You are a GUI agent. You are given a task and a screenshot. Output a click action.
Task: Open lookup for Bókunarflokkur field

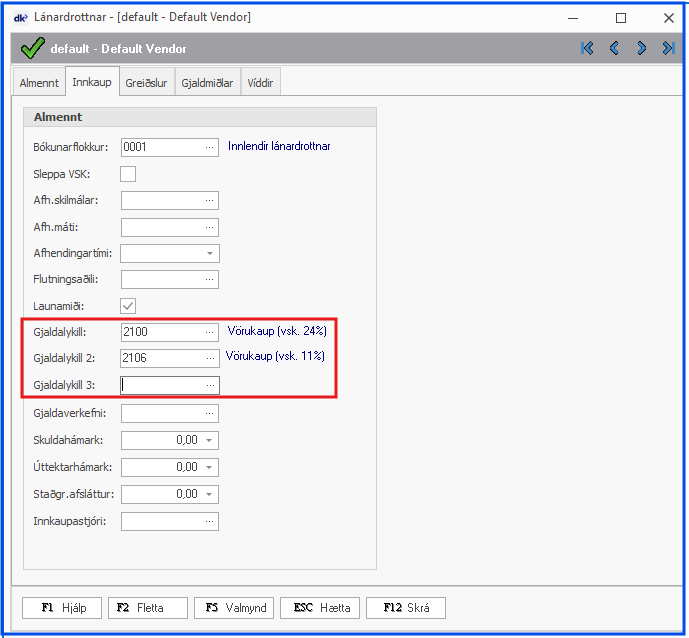pos(209,147)
